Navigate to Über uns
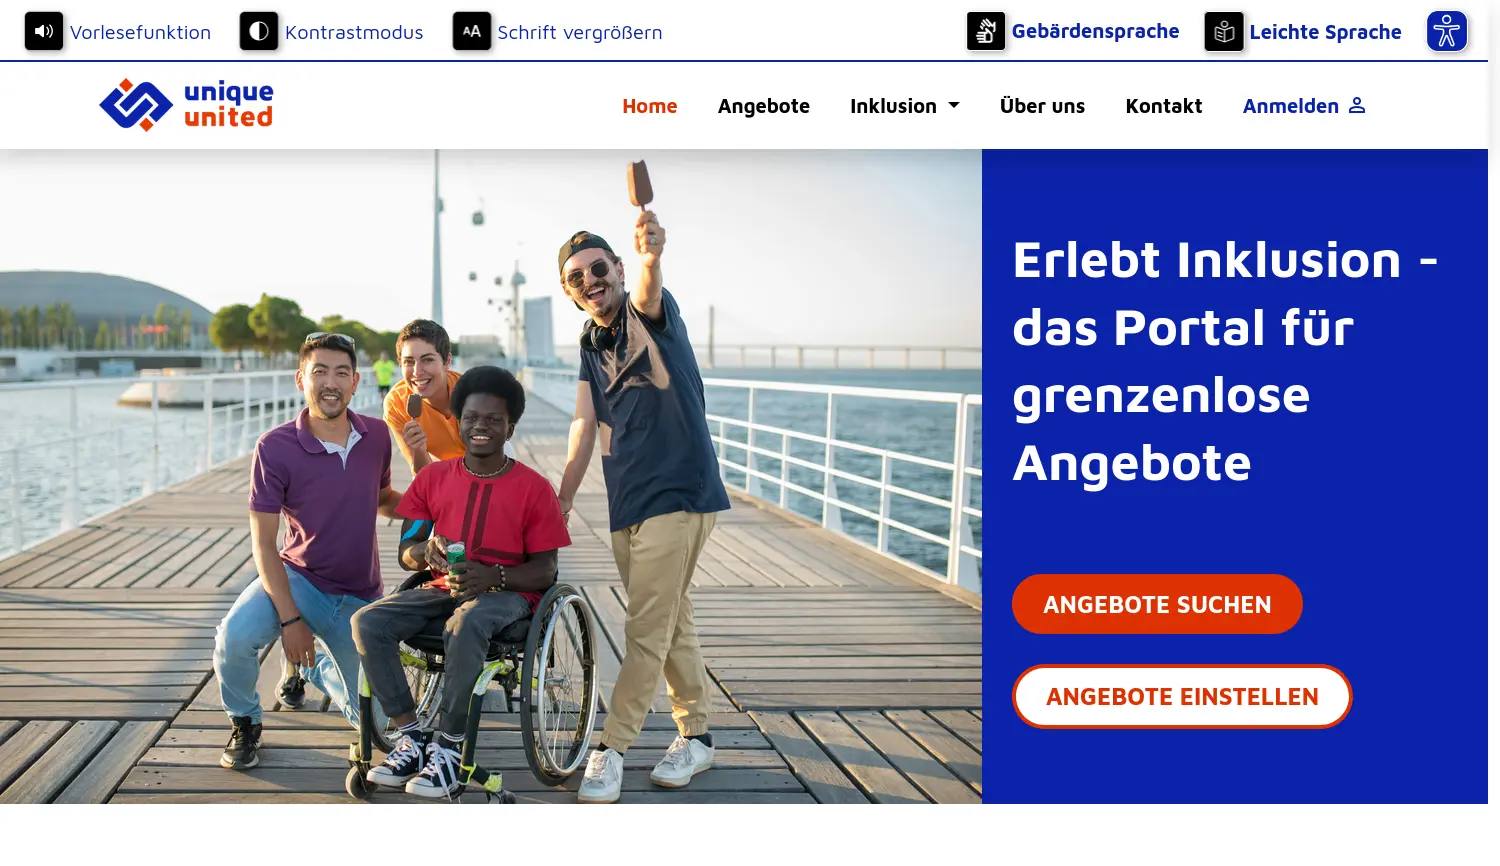This screenshot has height=866, width=1500. pos(1042,106)
